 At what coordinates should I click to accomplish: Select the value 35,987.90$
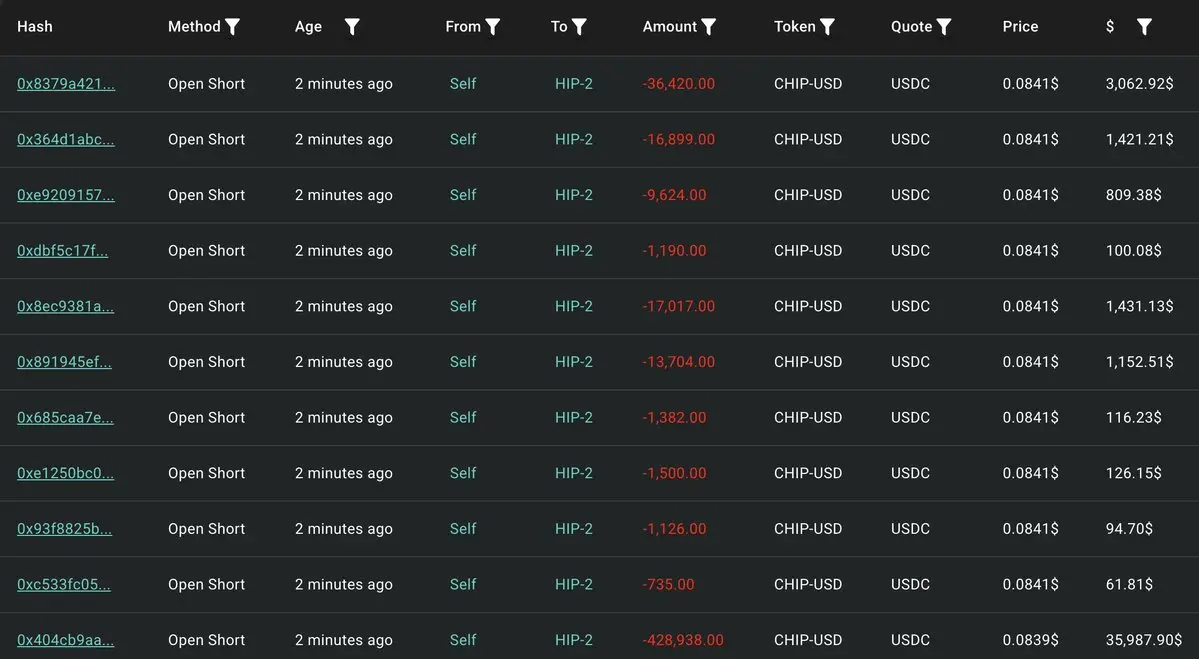point(1144,640)
